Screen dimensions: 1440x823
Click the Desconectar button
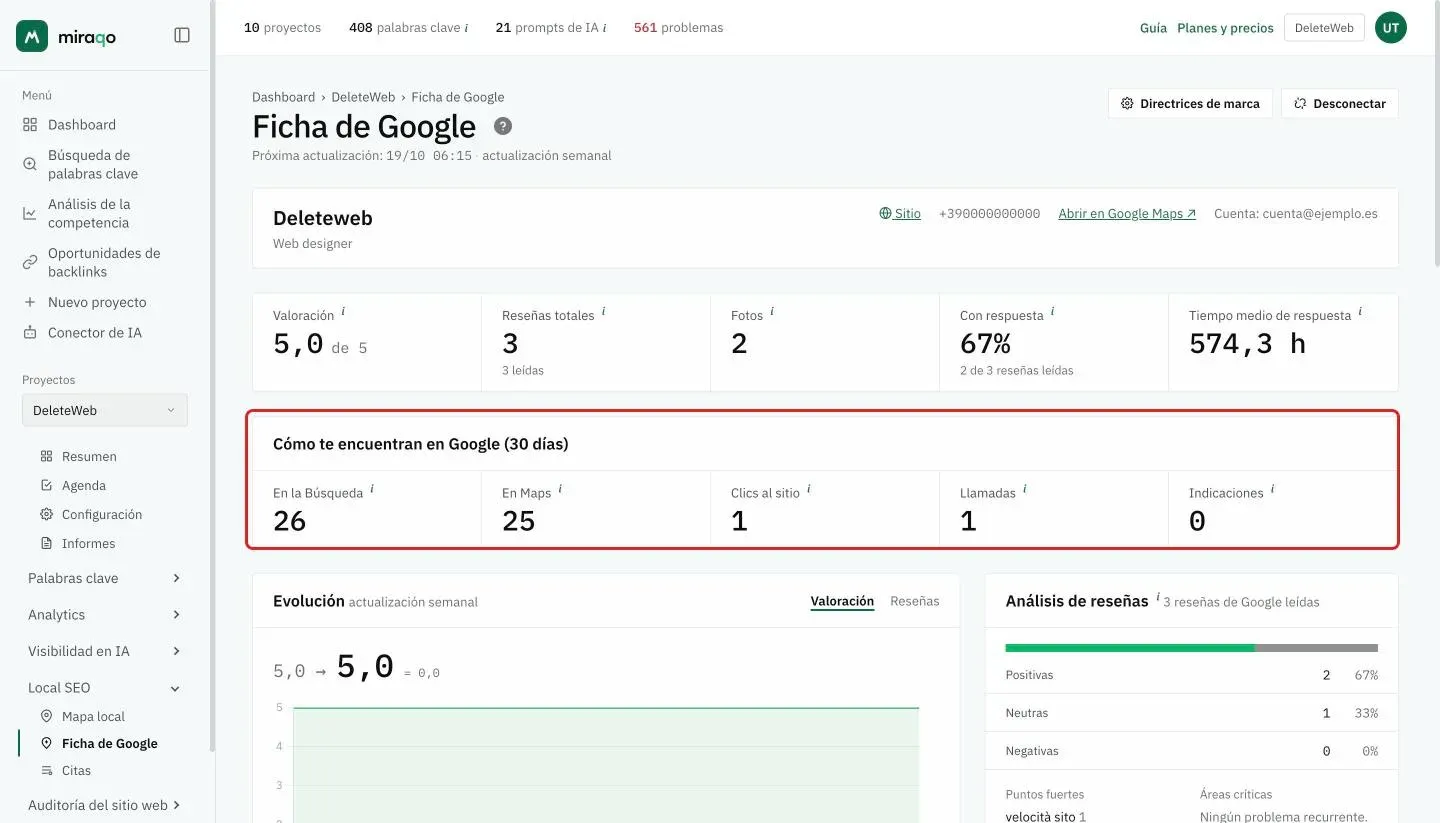click(1340, 104)
